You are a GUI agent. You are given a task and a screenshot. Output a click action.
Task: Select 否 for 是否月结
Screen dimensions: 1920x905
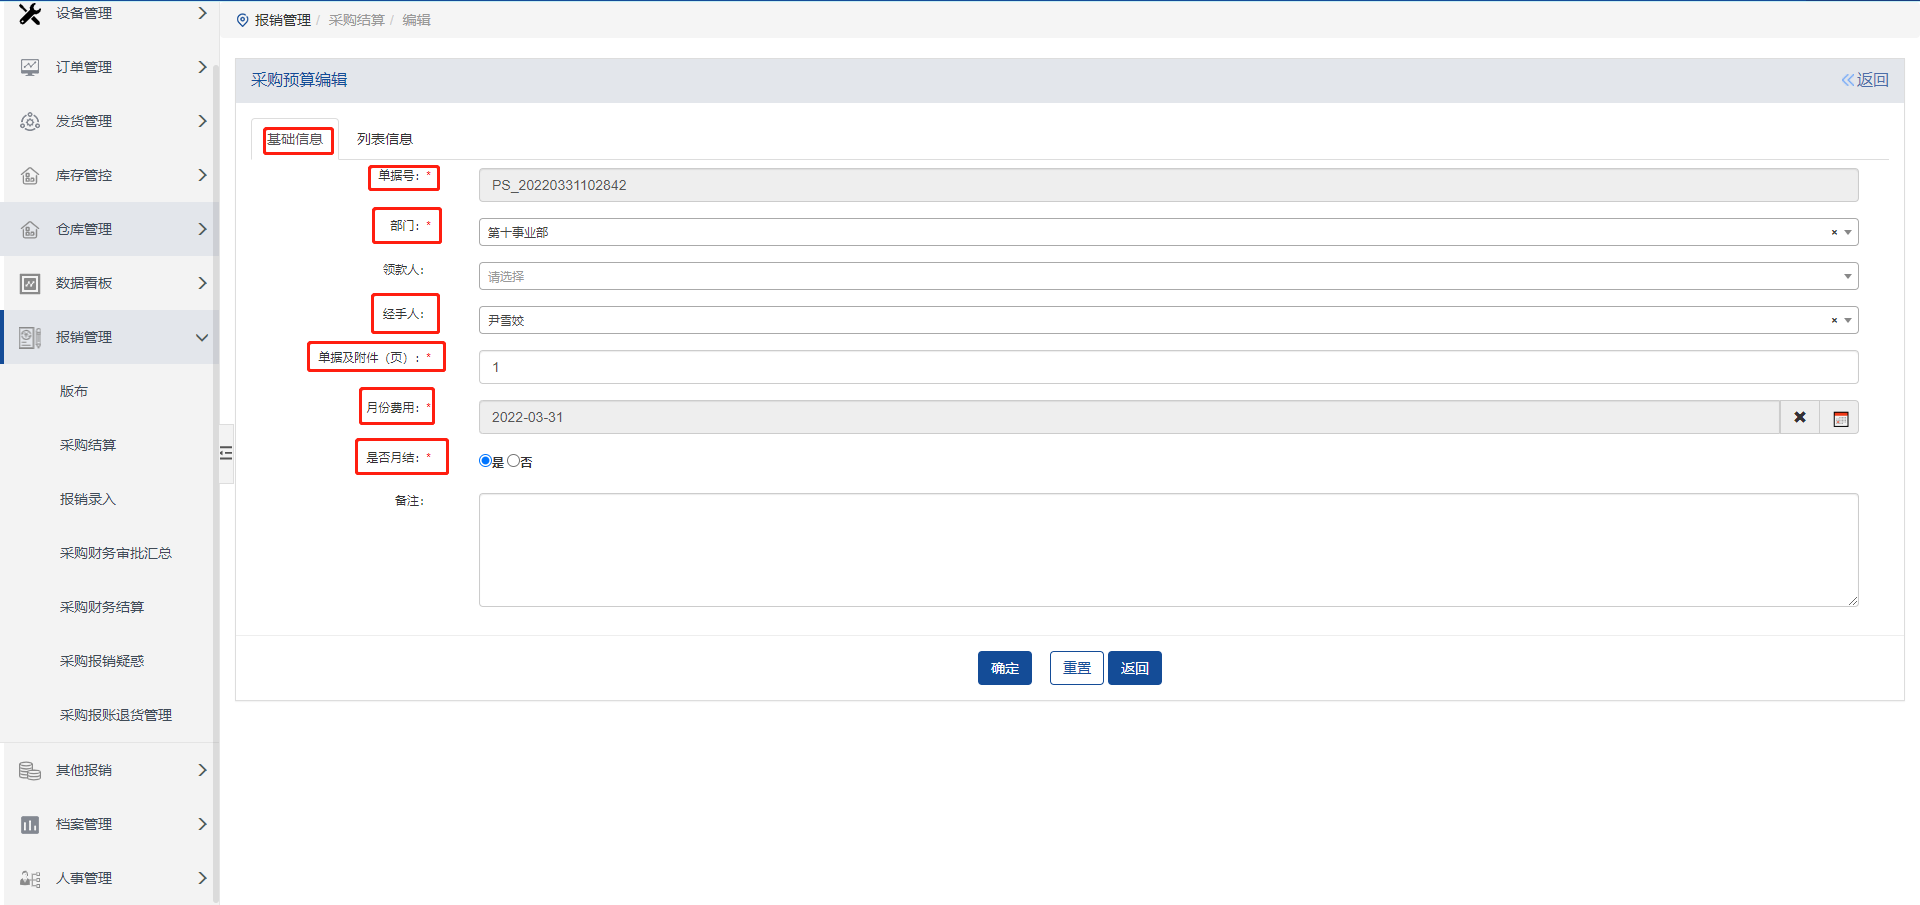514,461
